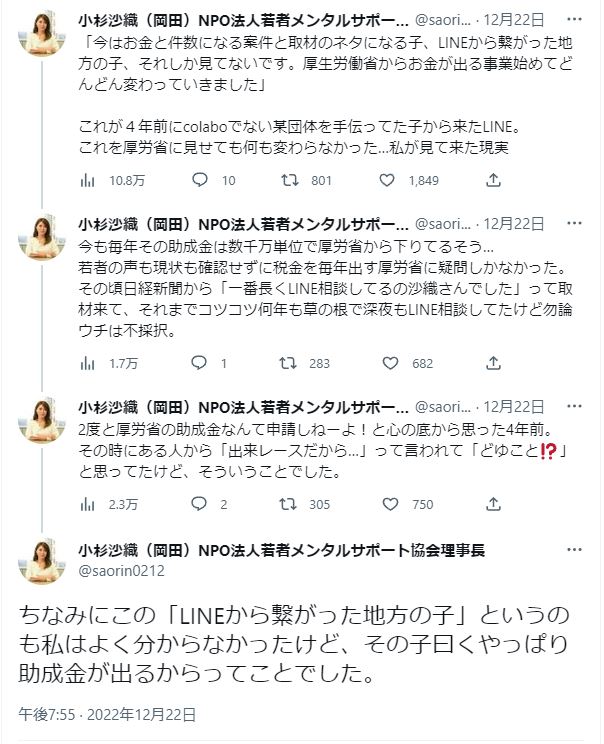Reply to the second tweet about 助成金

pyautogui.click(x=199, y=363)
